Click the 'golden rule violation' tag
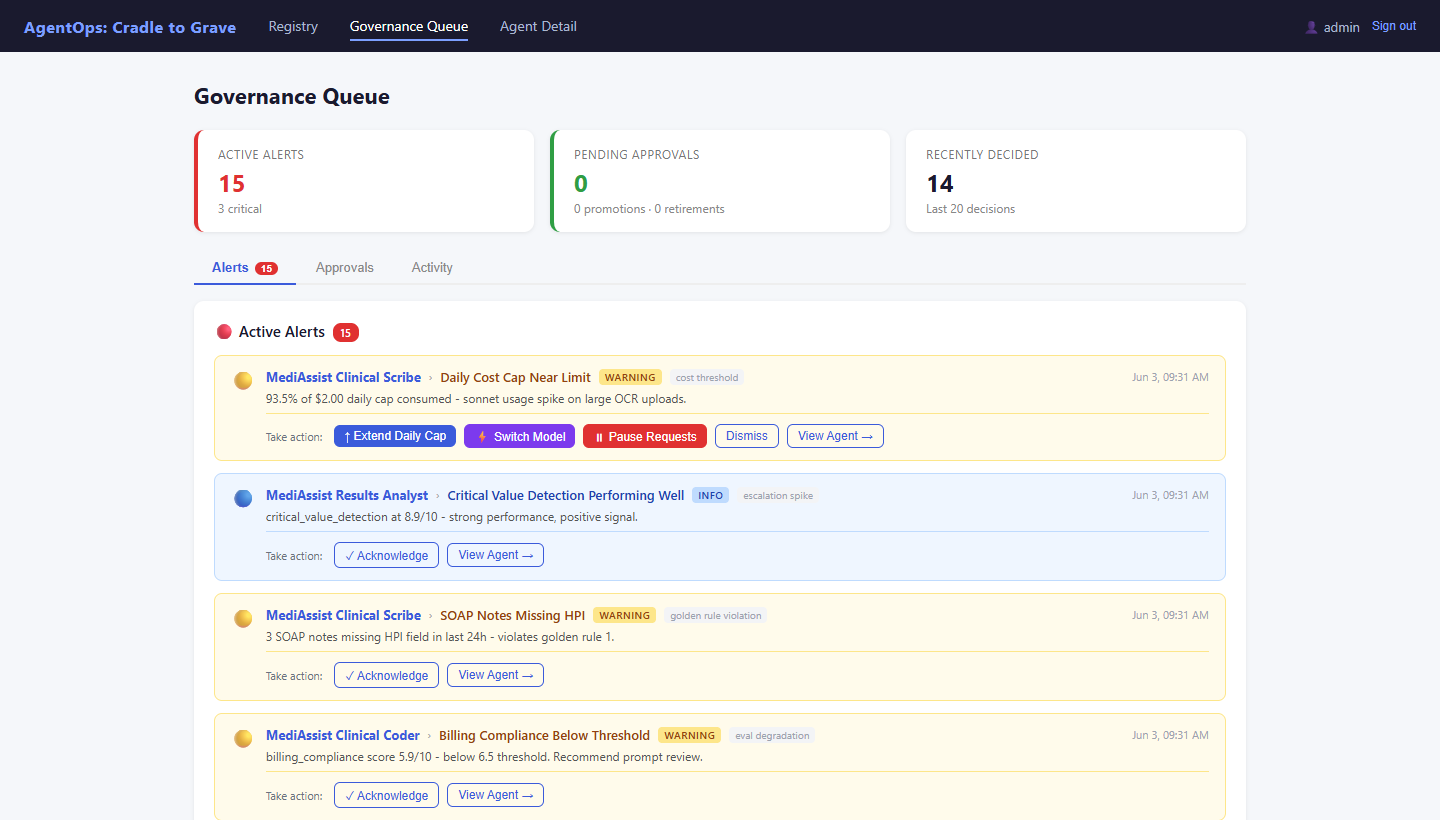 pos(715,616)
